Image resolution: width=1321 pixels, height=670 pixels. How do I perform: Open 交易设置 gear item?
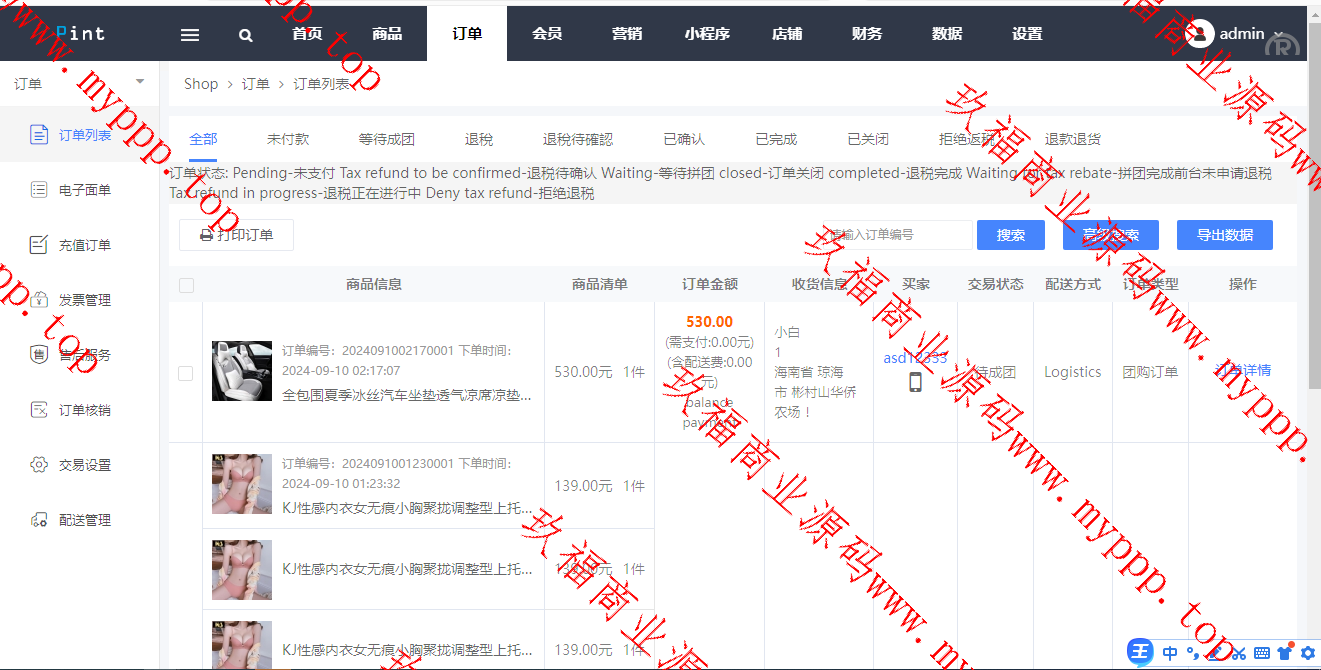pos(84,465)
